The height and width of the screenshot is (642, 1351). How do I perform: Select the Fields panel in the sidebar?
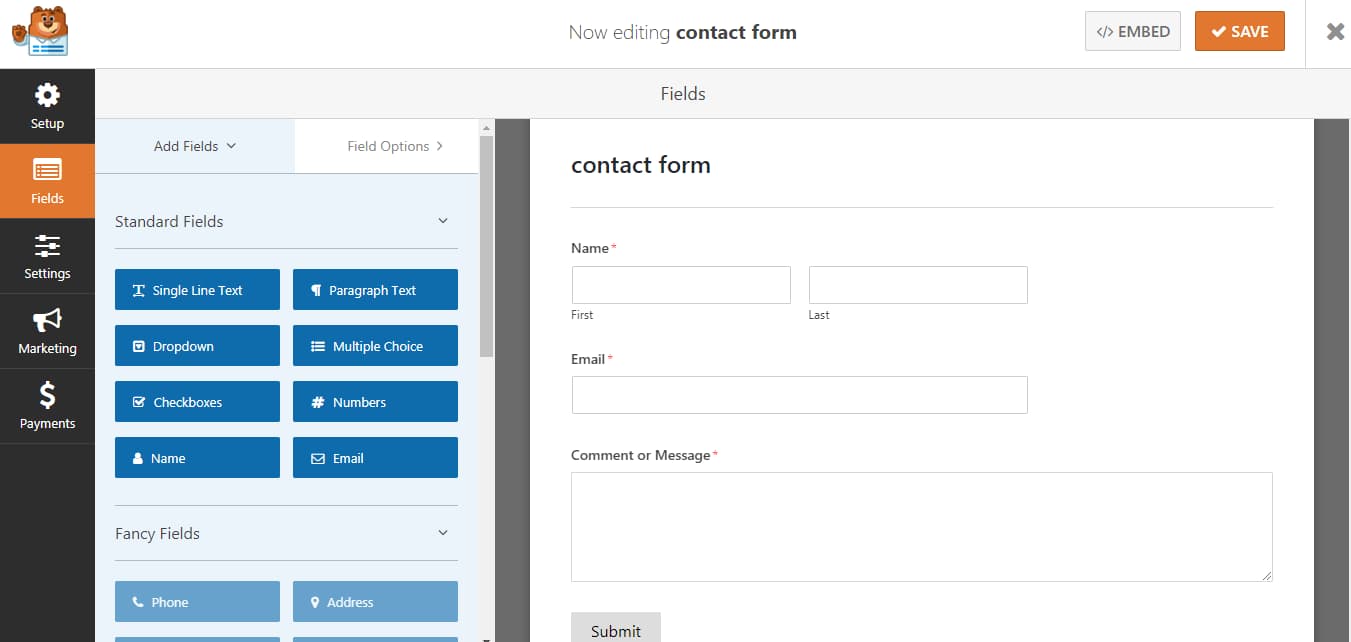(47, 181)
